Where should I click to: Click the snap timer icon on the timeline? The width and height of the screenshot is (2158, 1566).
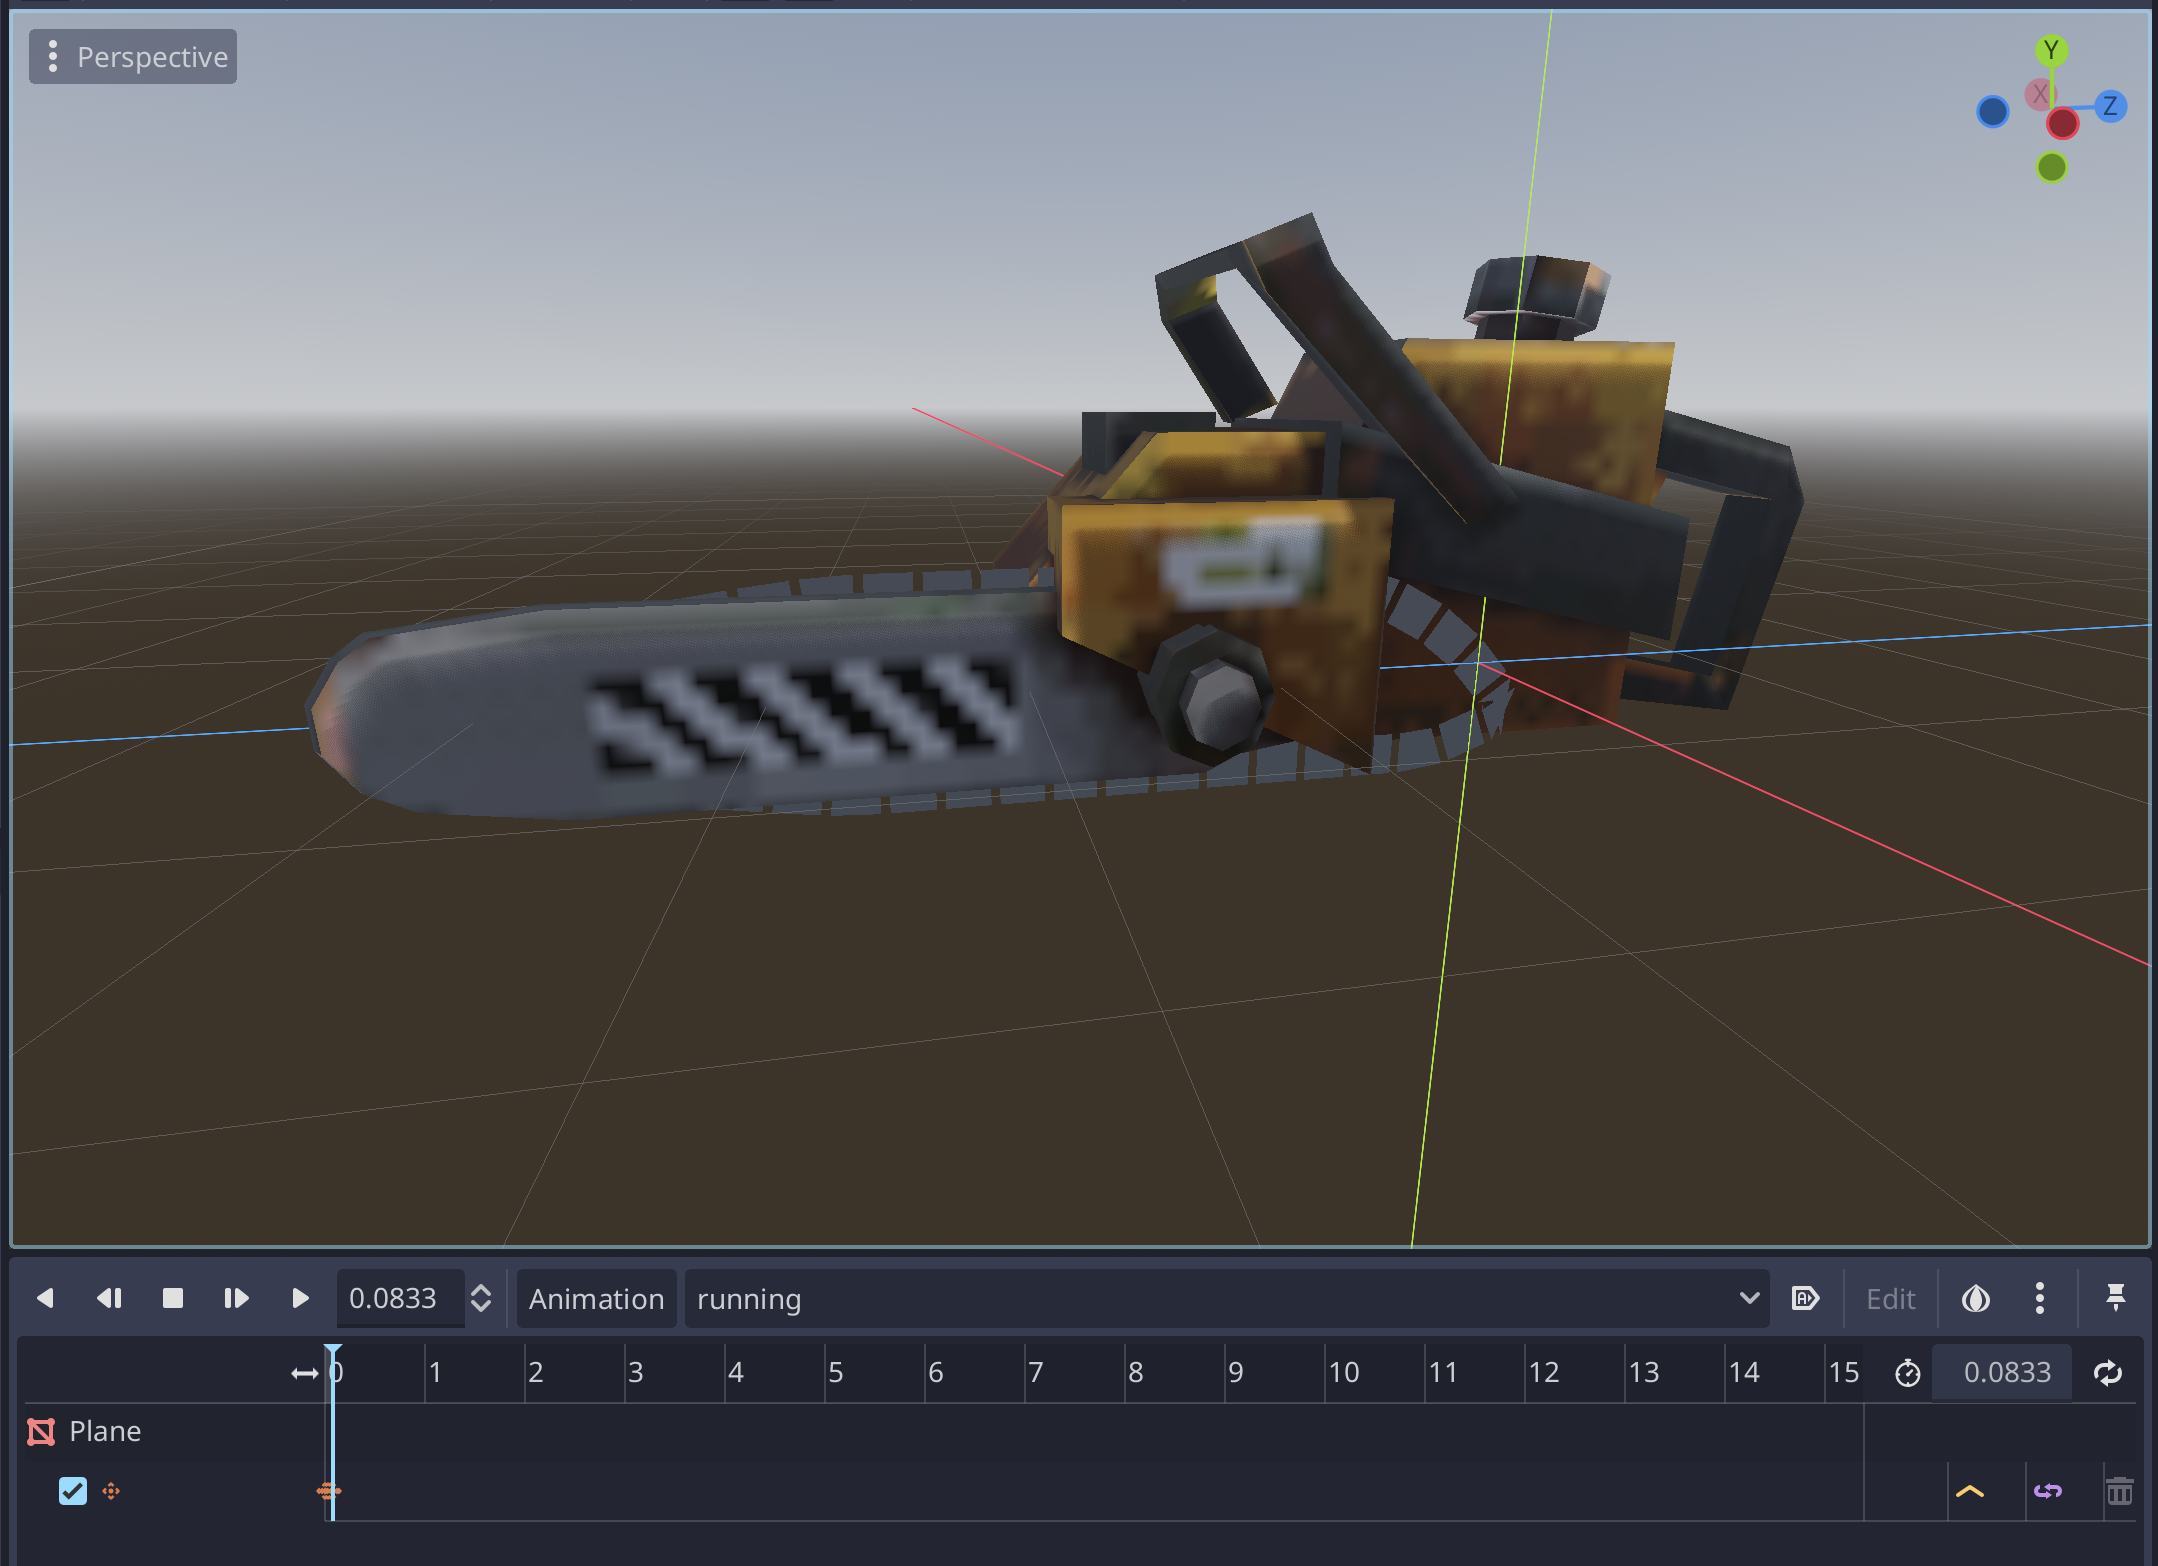tap(1907, 1372)
